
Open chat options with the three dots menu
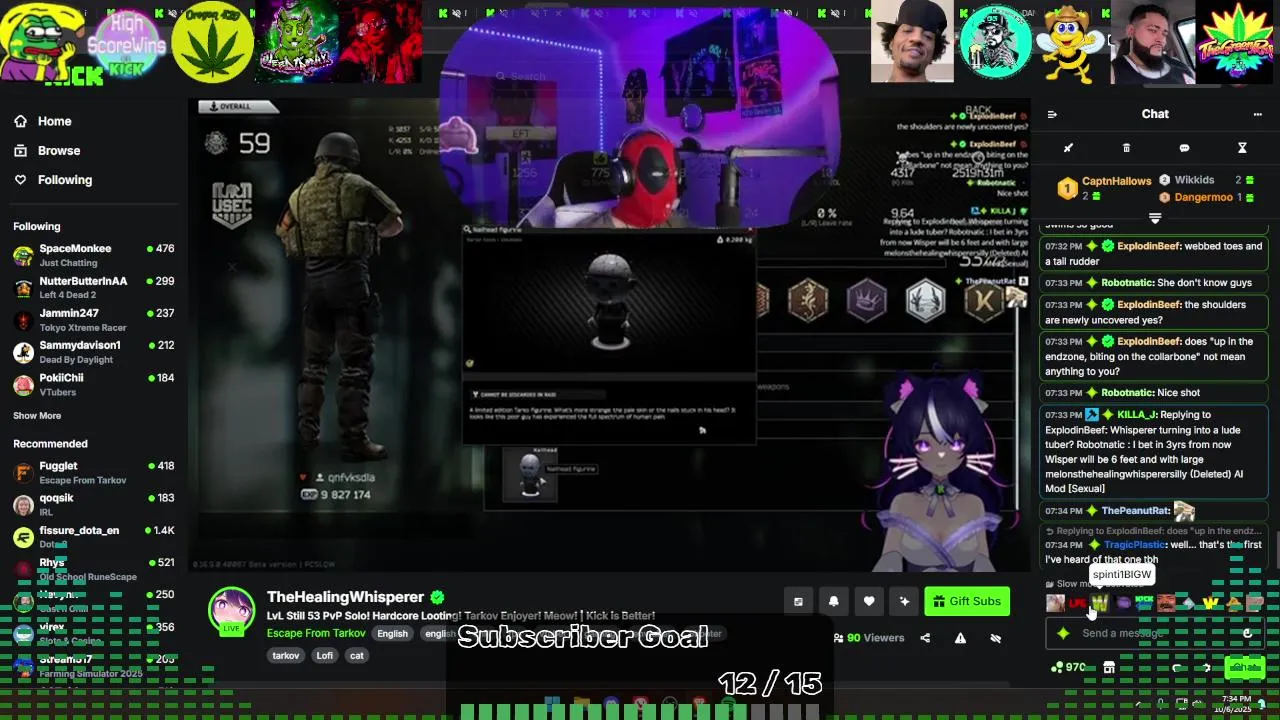pyautogui.click(x=1258, y=114)
